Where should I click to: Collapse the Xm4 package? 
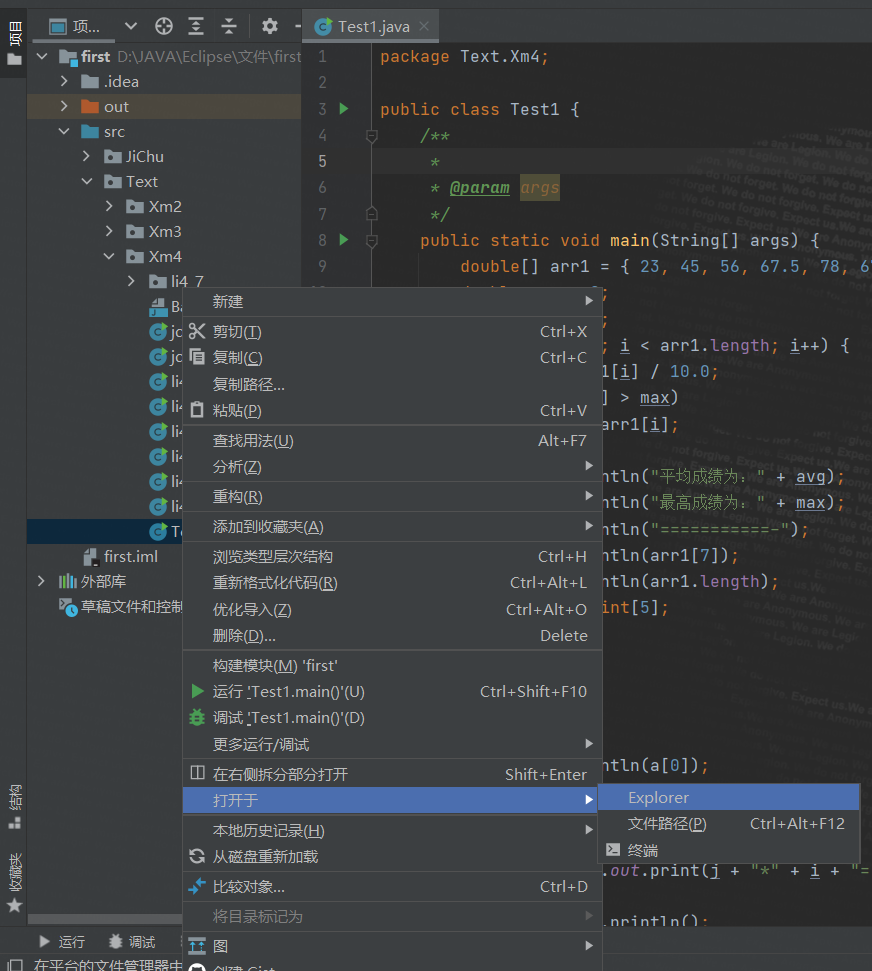point(109,256)
